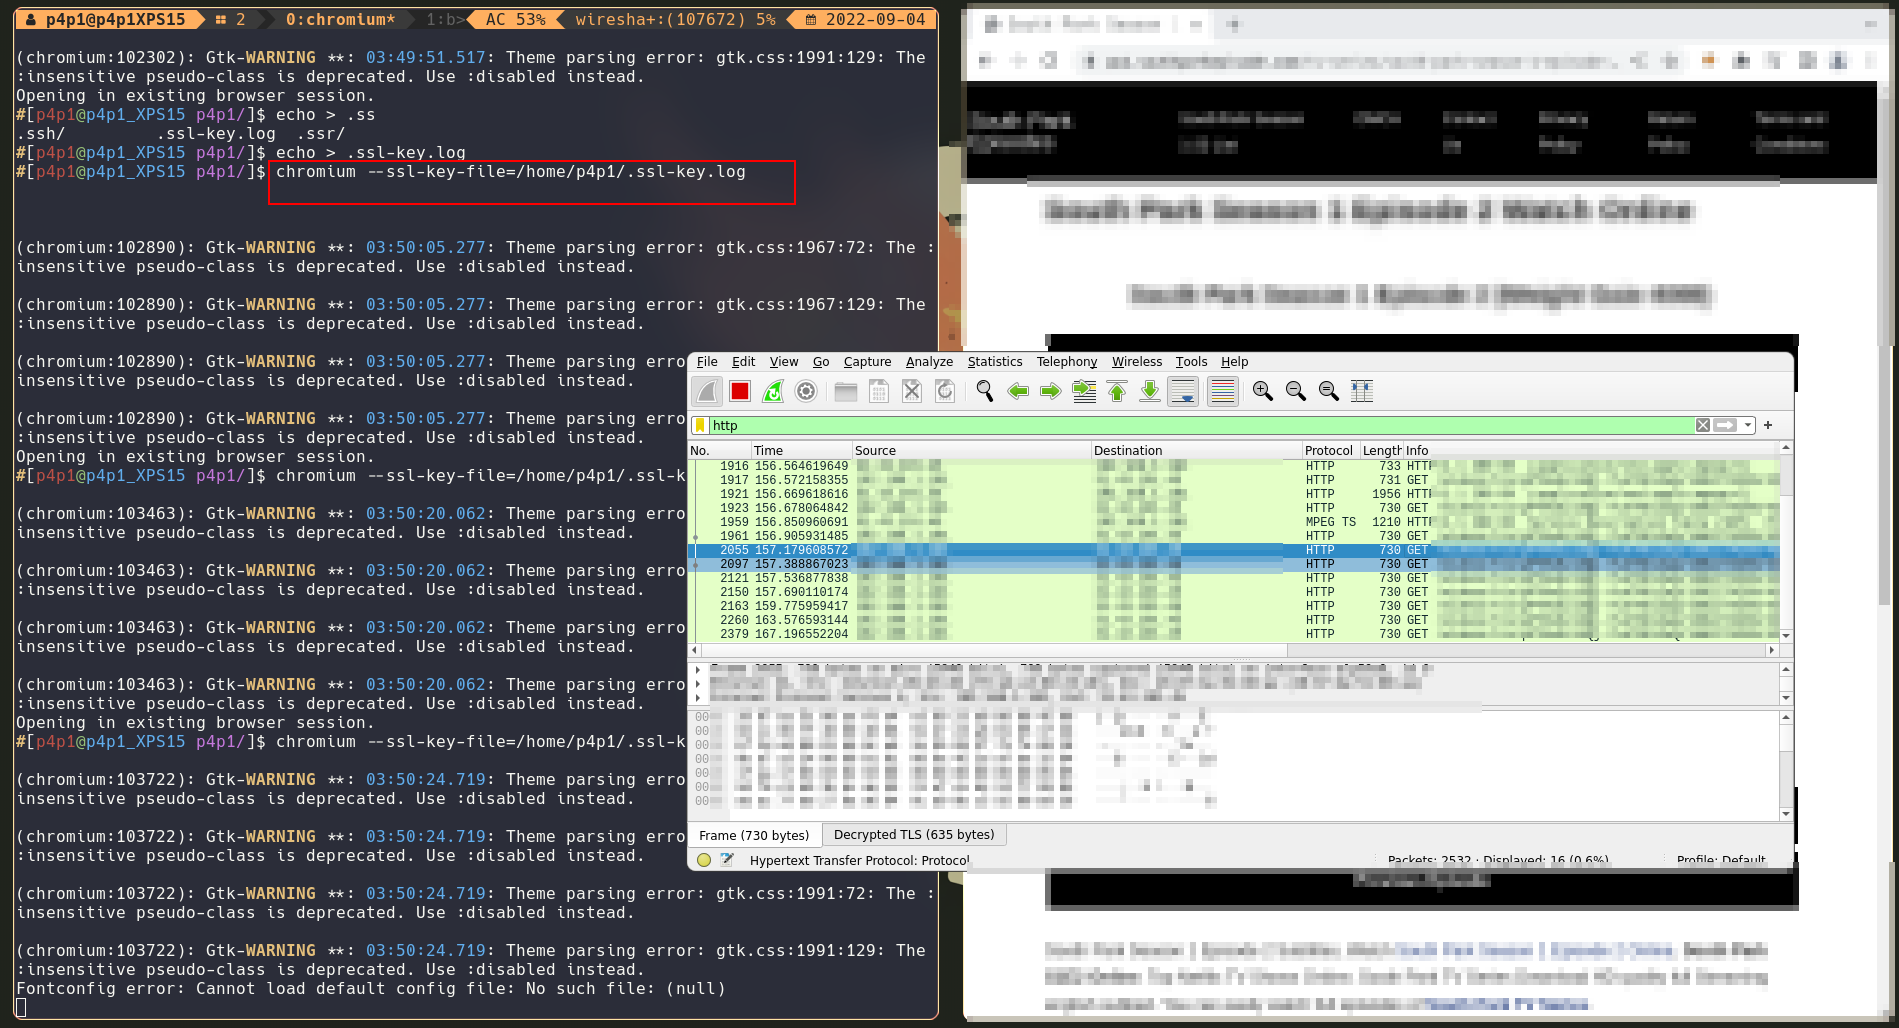Viewport: 1899px width, 1028px height.
Task: Open the display filter history dropdown
Action: coord(1748,425)
